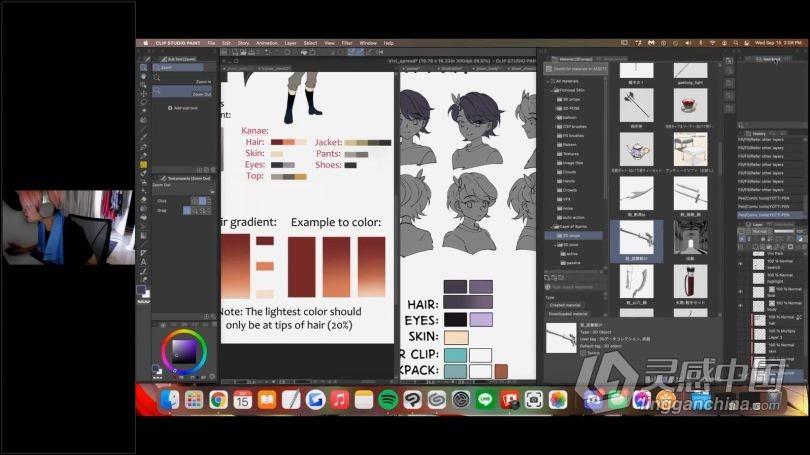Toggle visibility of the body layer
This screenshot has height=455, width=810.
click(740, 306)
